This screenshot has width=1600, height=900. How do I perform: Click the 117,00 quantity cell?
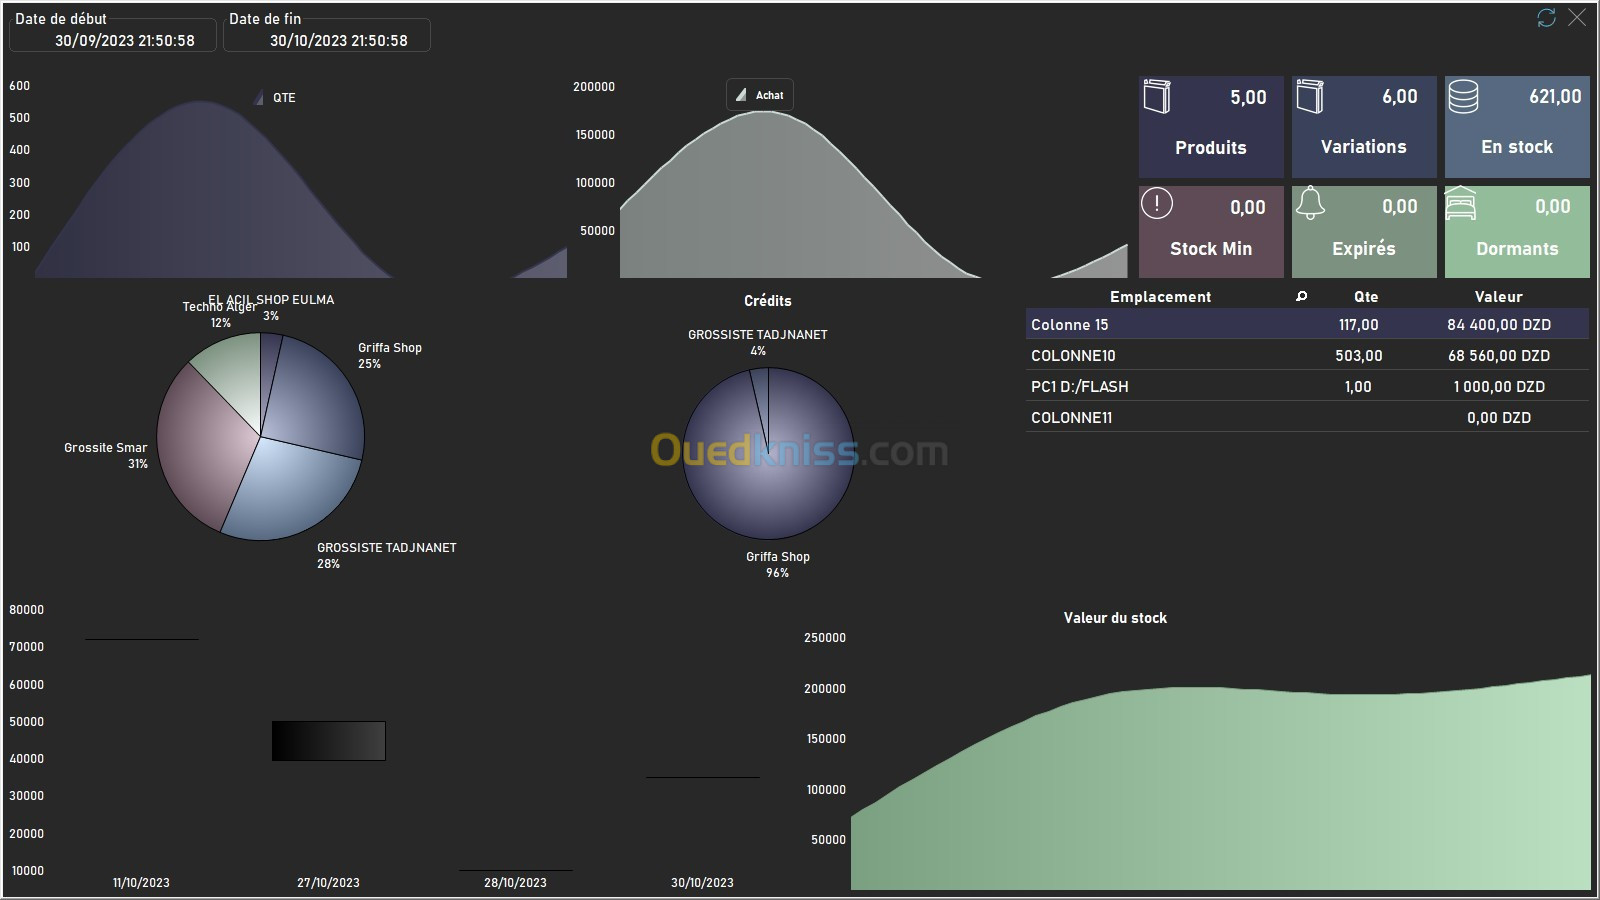[1359, 325]
